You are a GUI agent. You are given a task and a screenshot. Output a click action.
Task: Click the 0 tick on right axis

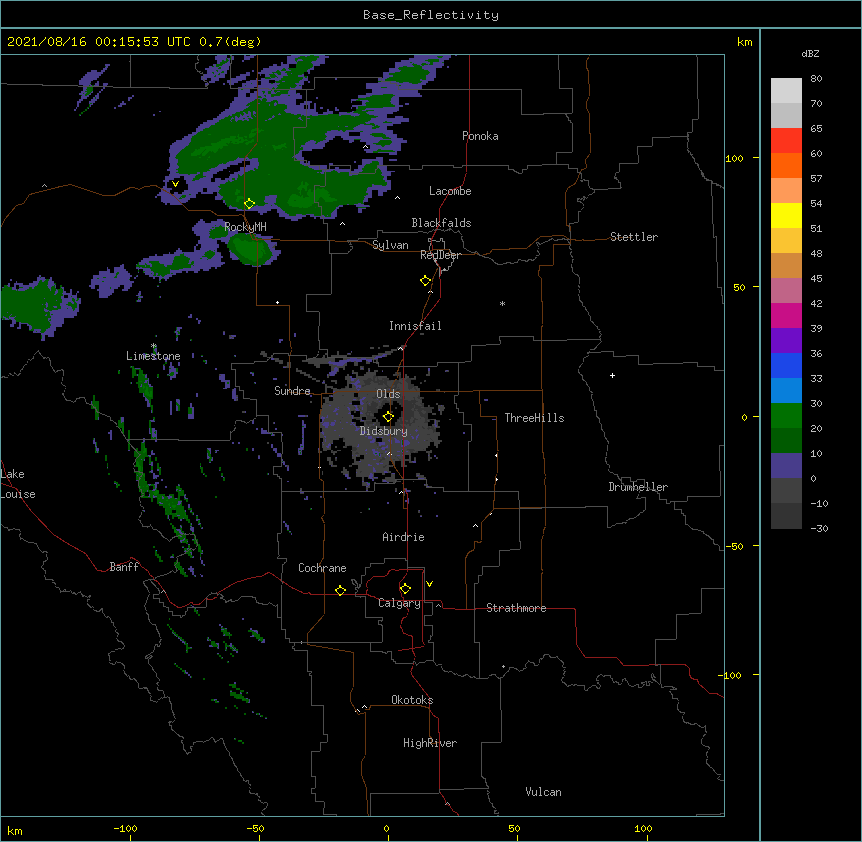tap(744, 418)
